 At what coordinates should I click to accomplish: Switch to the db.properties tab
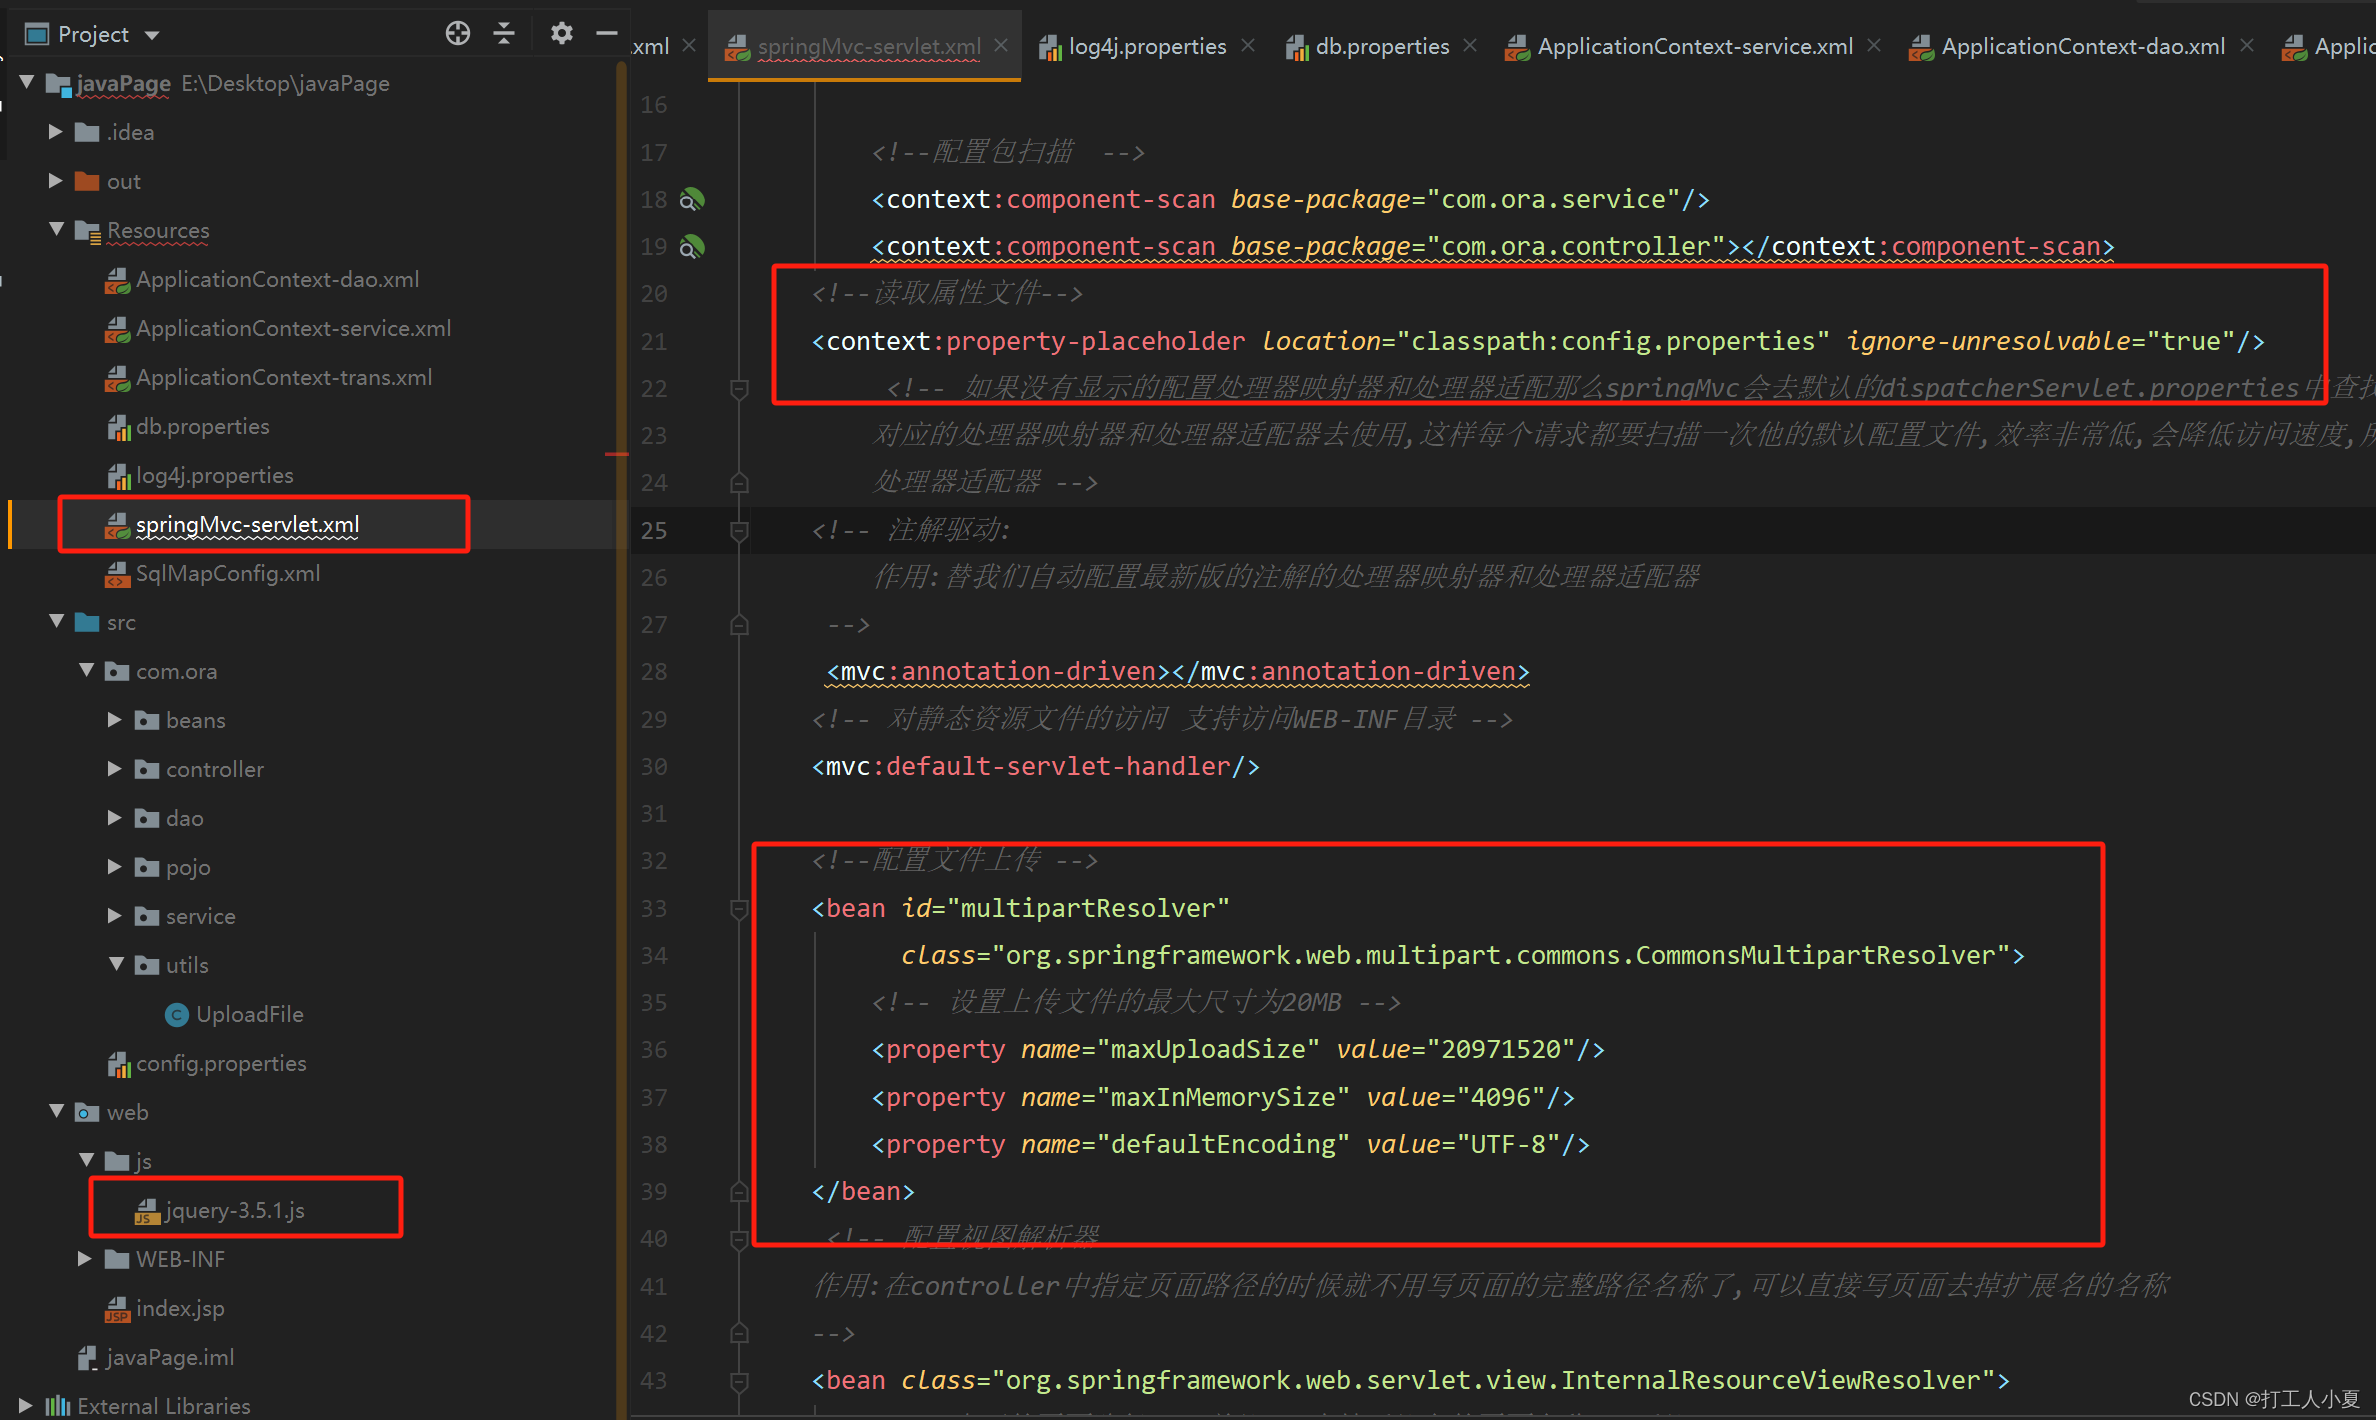pos(1381,47)
